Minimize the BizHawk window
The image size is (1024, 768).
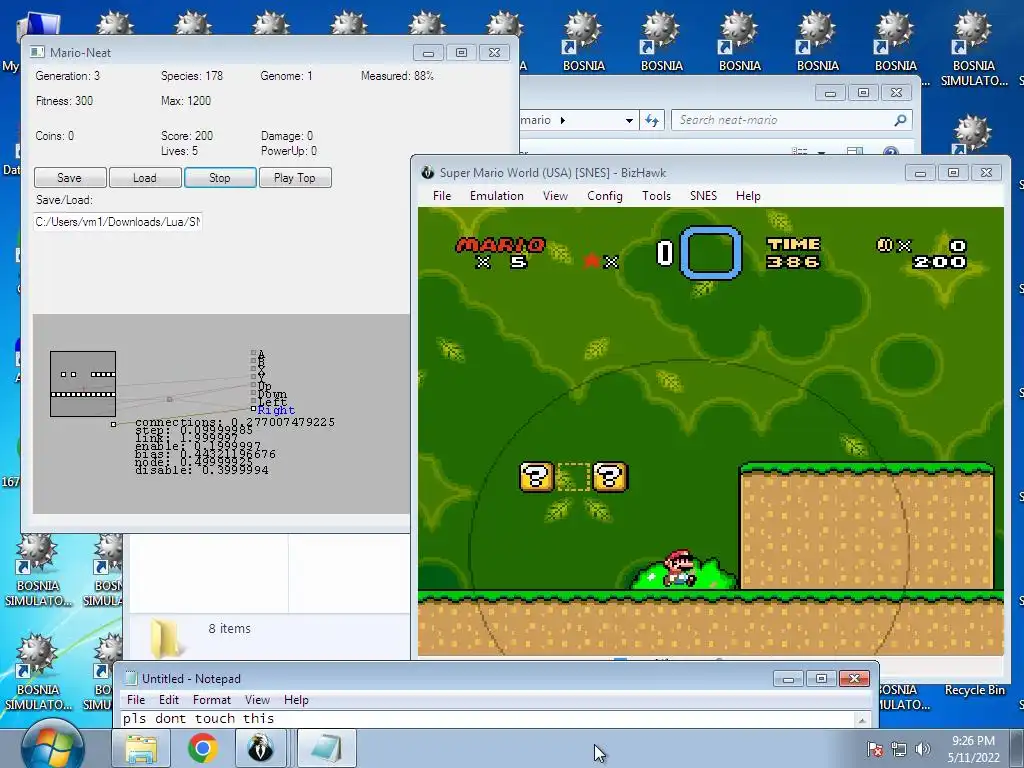click(920, 173)
